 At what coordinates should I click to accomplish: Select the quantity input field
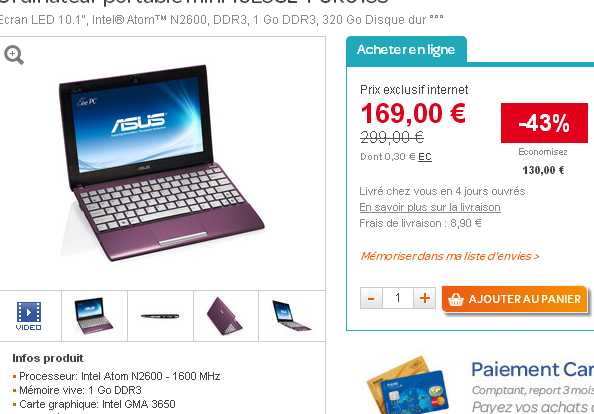click(398, 298)
